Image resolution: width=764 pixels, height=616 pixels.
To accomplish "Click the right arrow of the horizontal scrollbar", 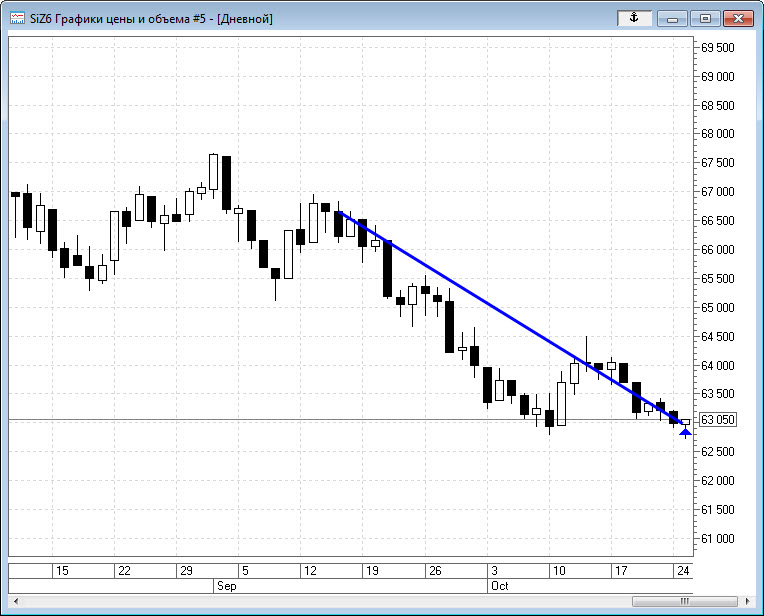I will [x=747, y=601].
